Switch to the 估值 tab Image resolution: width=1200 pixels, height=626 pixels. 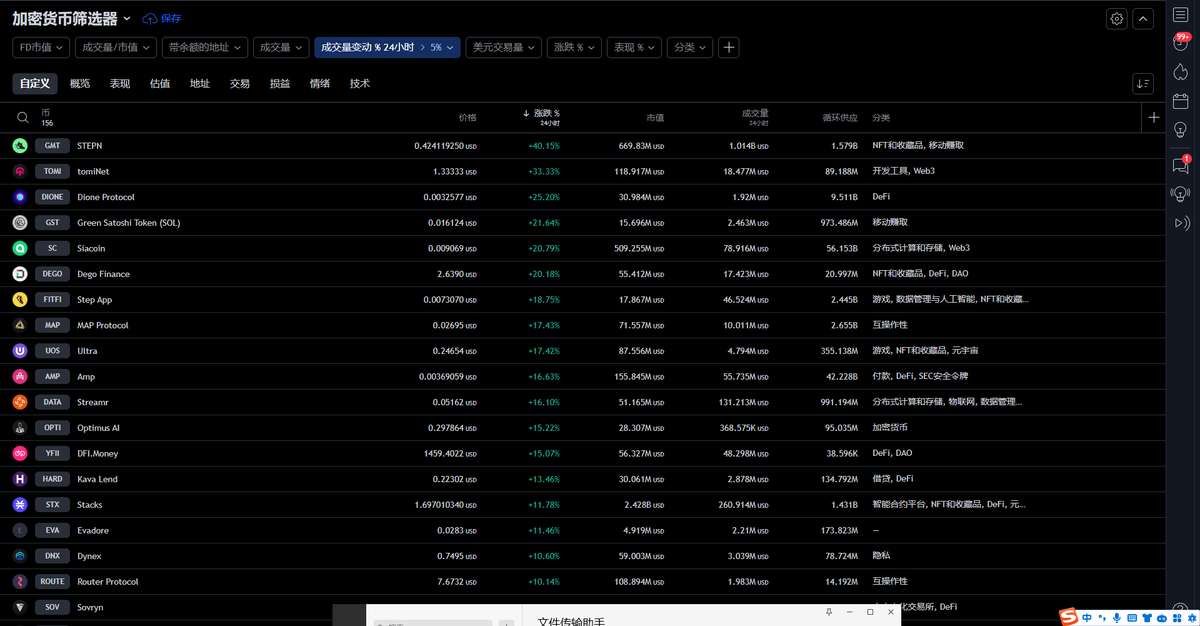[x=160, y=84]
